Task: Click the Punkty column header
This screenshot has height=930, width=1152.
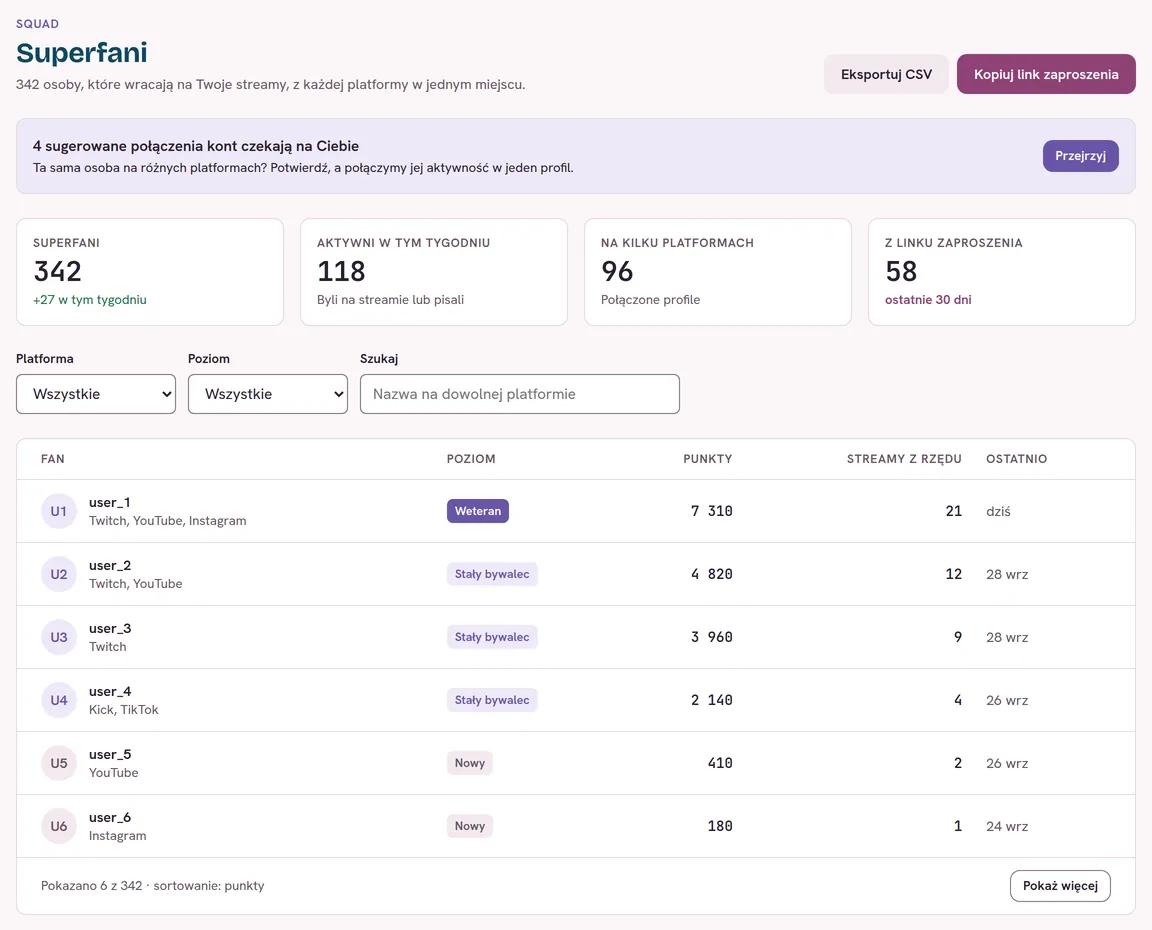Action: (x=708, y=459)
